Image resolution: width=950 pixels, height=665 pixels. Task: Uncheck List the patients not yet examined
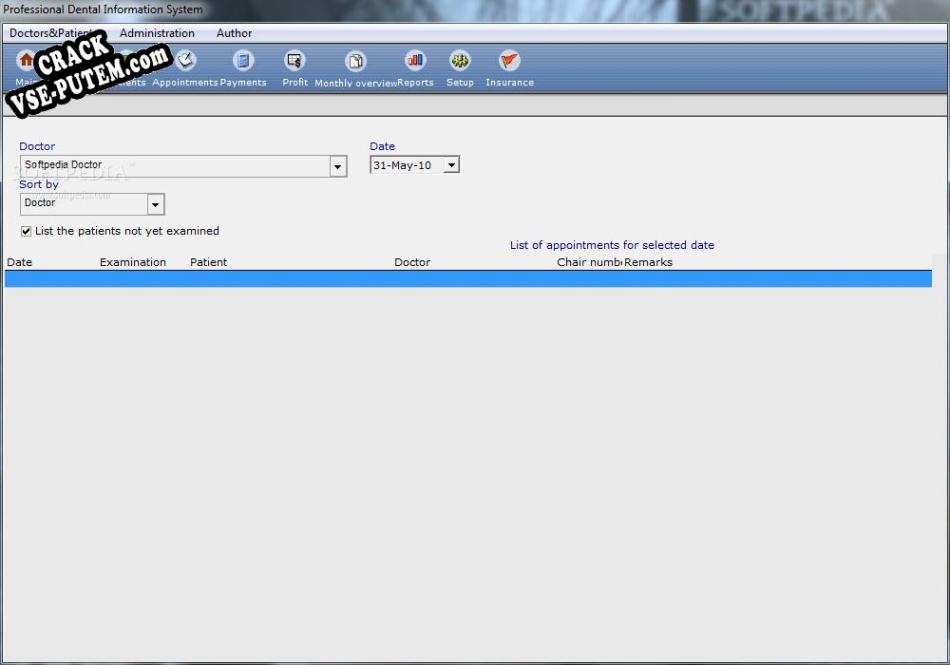(26, 231)
